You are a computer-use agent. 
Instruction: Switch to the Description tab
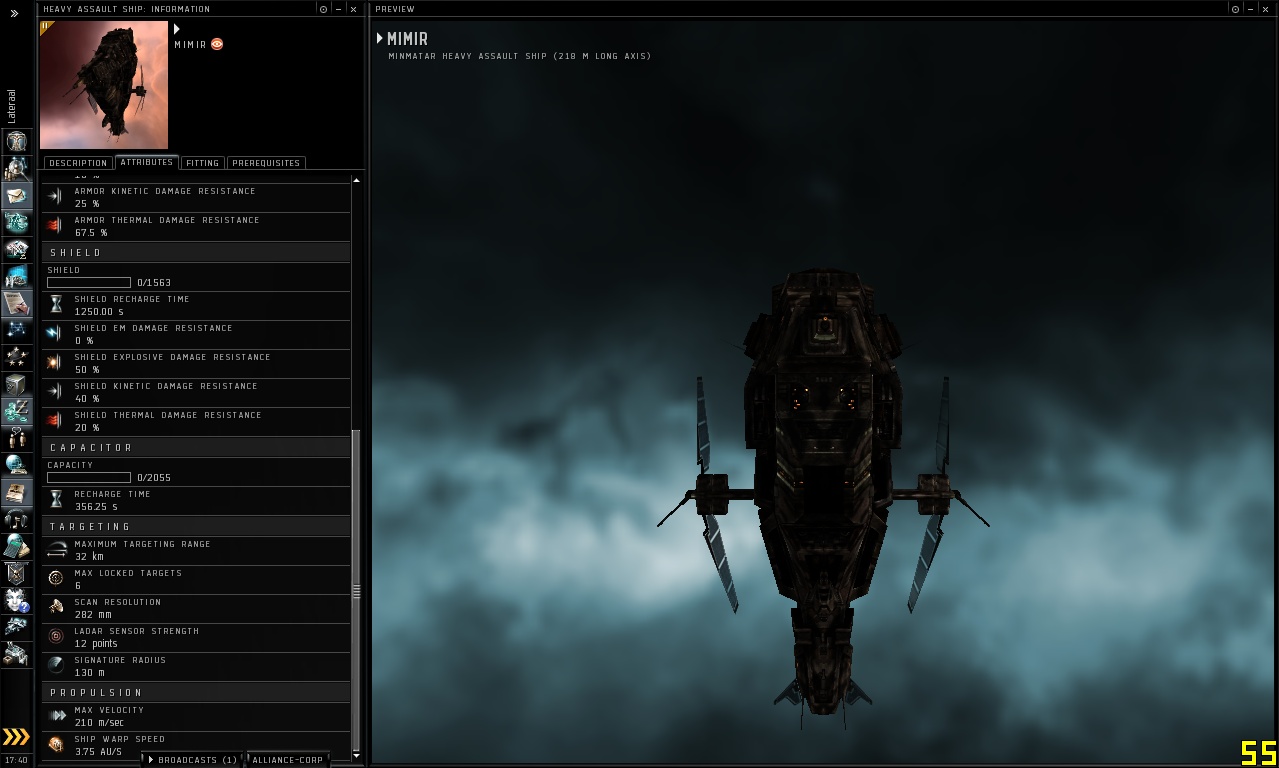coord(78,163)
